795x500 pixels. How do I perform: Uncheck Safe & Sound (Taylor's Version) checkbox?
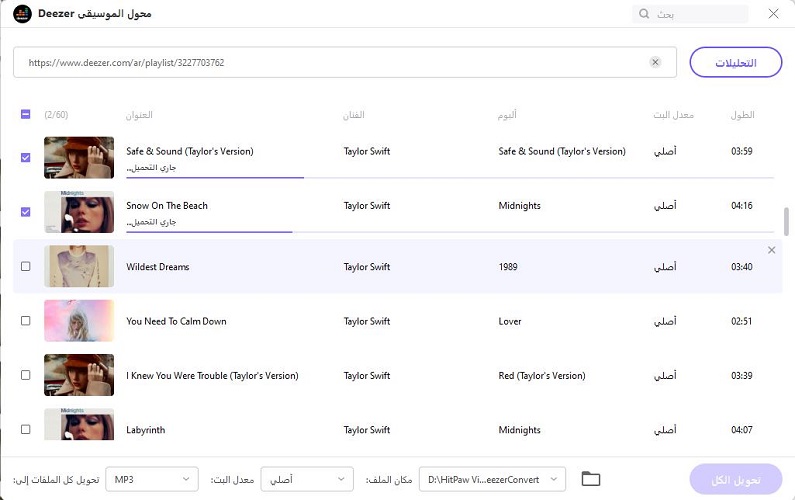[25, 158]
